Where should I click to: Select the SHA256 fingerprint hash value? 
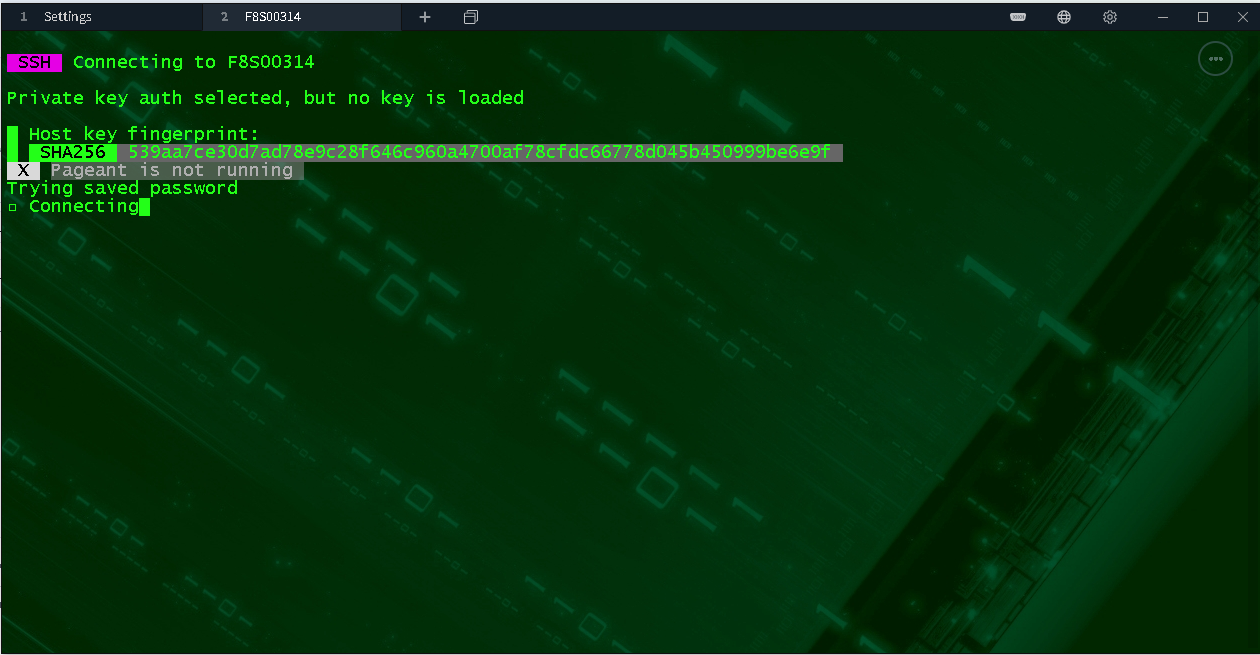pos(480,152)
